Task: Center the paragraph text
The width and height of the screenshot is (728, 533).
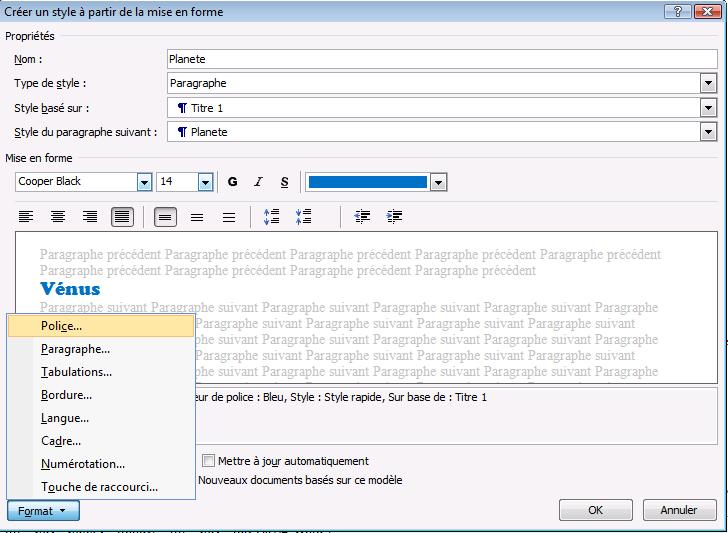Action: [58, 217]
